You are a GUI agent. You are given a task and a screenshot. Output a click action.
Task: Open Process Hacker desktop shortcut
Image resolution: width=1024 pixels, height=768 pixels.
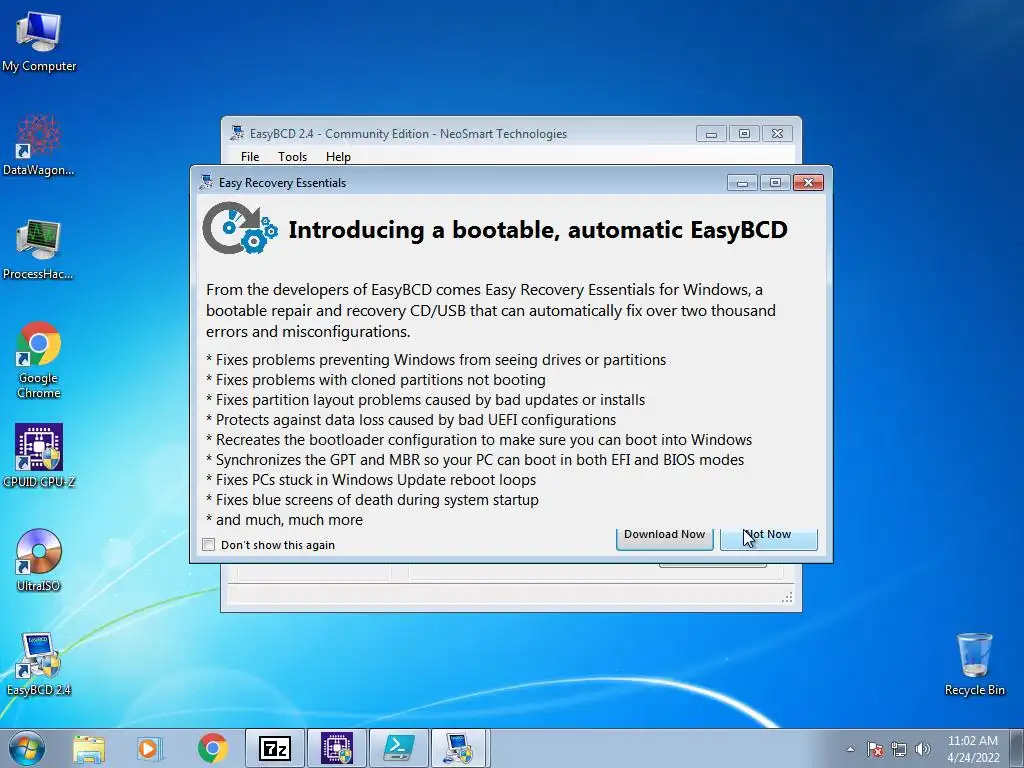(39, 249)
